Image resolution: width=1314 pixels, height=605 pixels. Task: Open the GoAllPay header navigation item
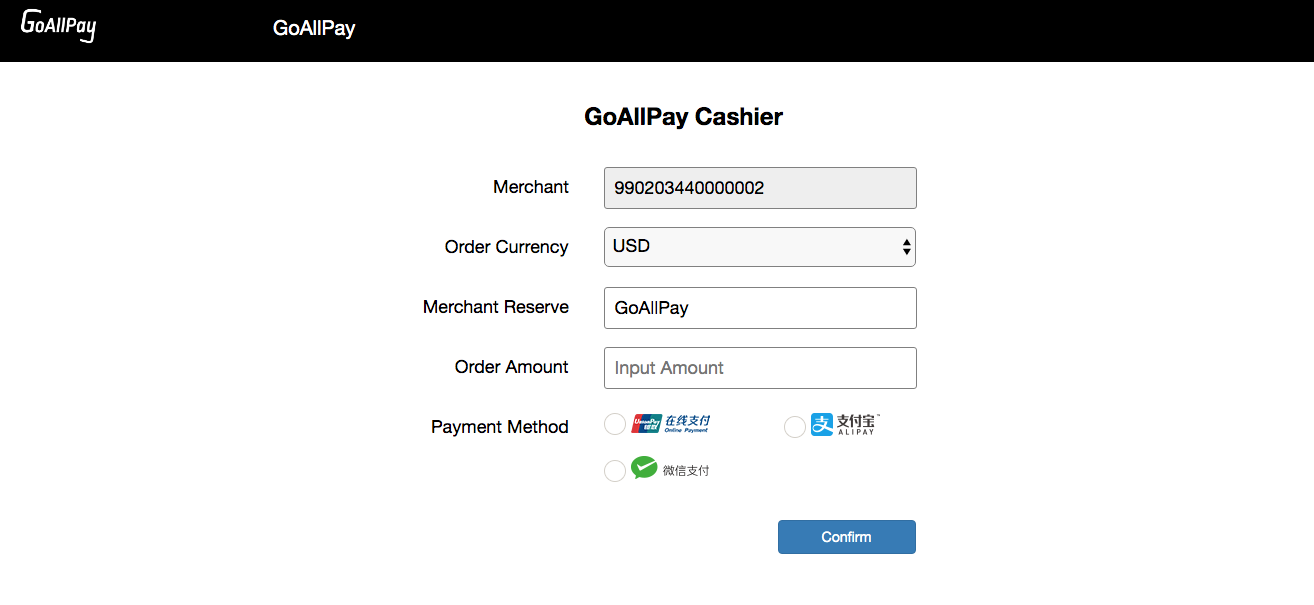[x=314, y=28]
